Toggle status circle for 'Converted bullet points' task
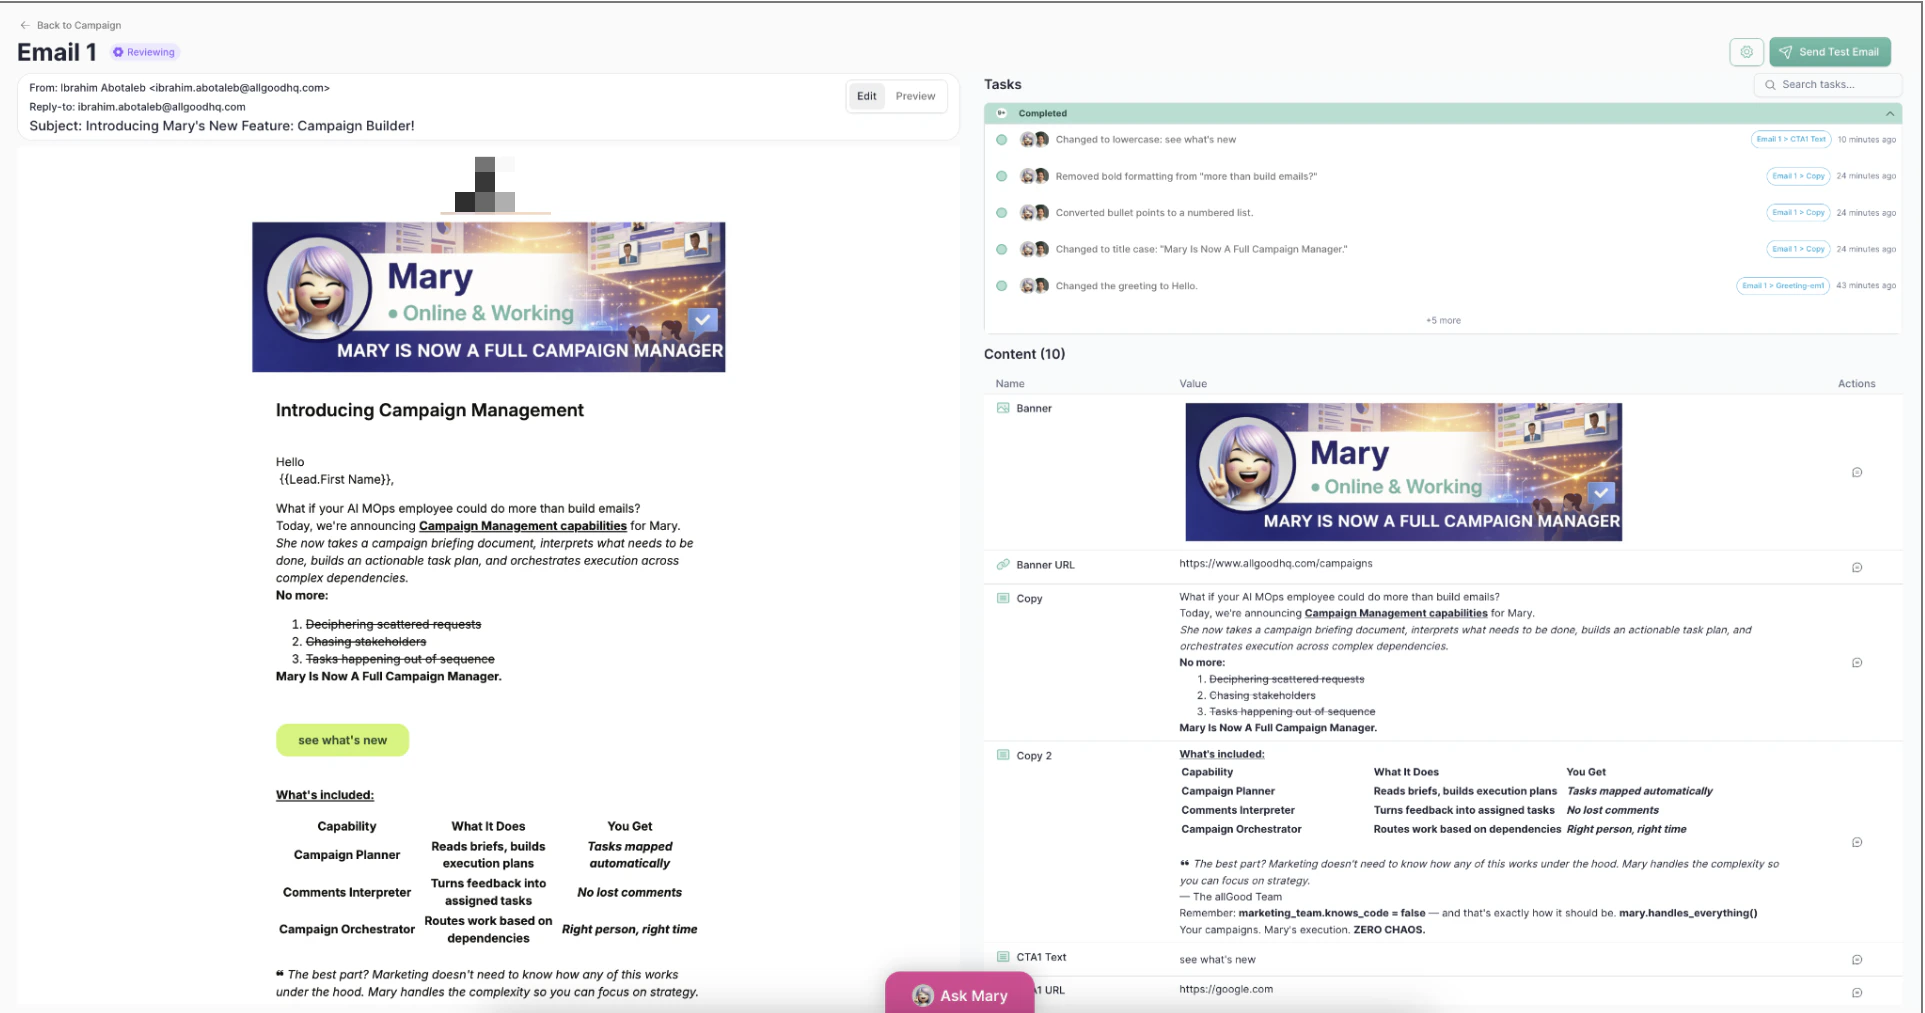 click(1002, 213)
